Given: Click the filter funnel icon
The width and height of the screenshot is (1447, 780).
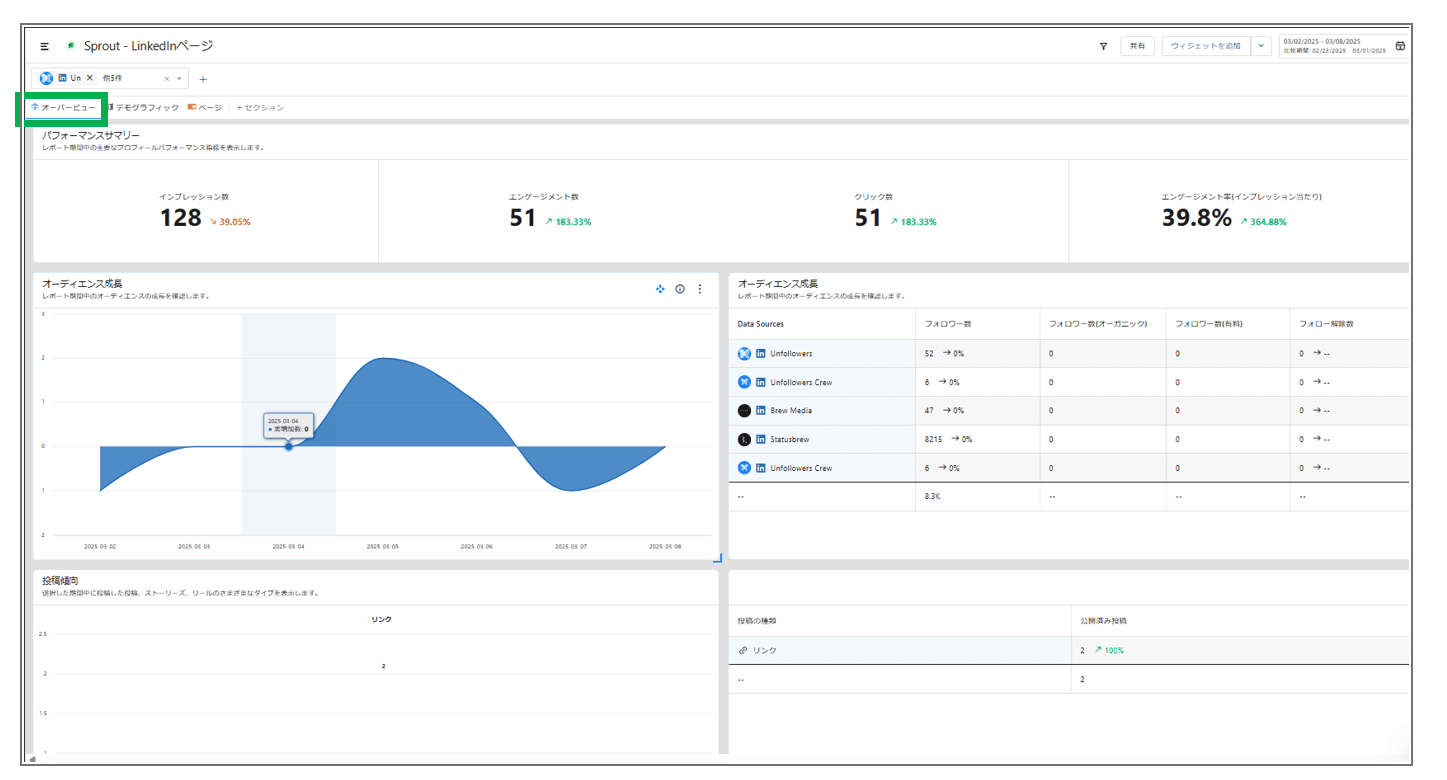Looking at the screenshot, I should point(1103,46).
